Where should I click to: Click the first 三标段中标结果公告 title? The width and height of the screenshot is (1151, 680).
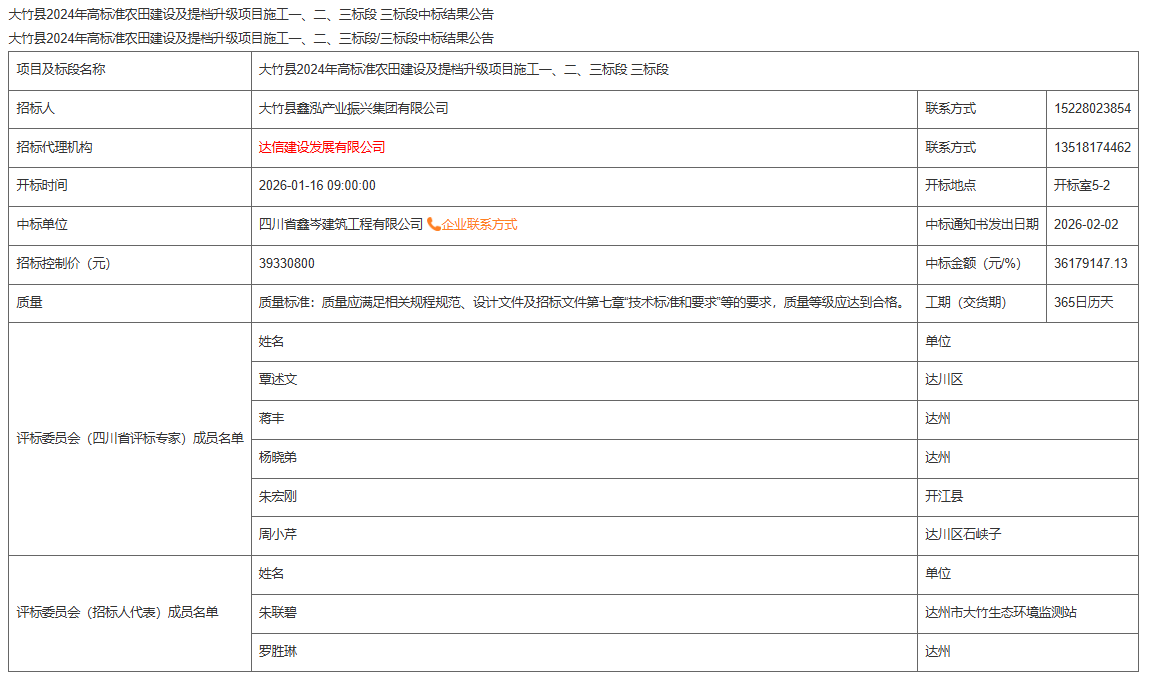246,15
